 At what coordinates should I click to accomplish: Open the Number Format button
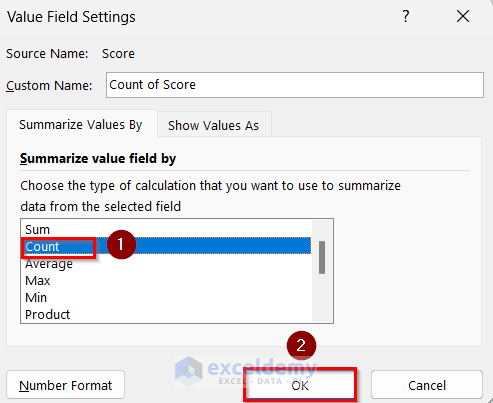(x=65, y=385)
